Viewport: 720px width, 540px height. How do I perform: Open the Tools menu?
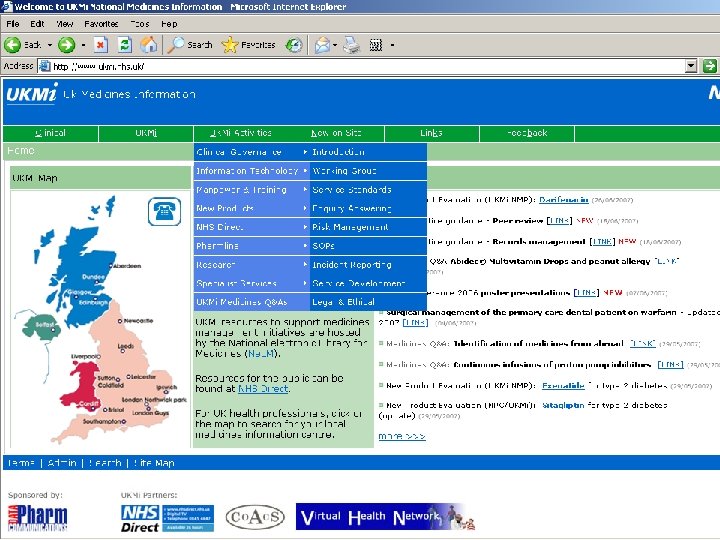tap(140, 24)
